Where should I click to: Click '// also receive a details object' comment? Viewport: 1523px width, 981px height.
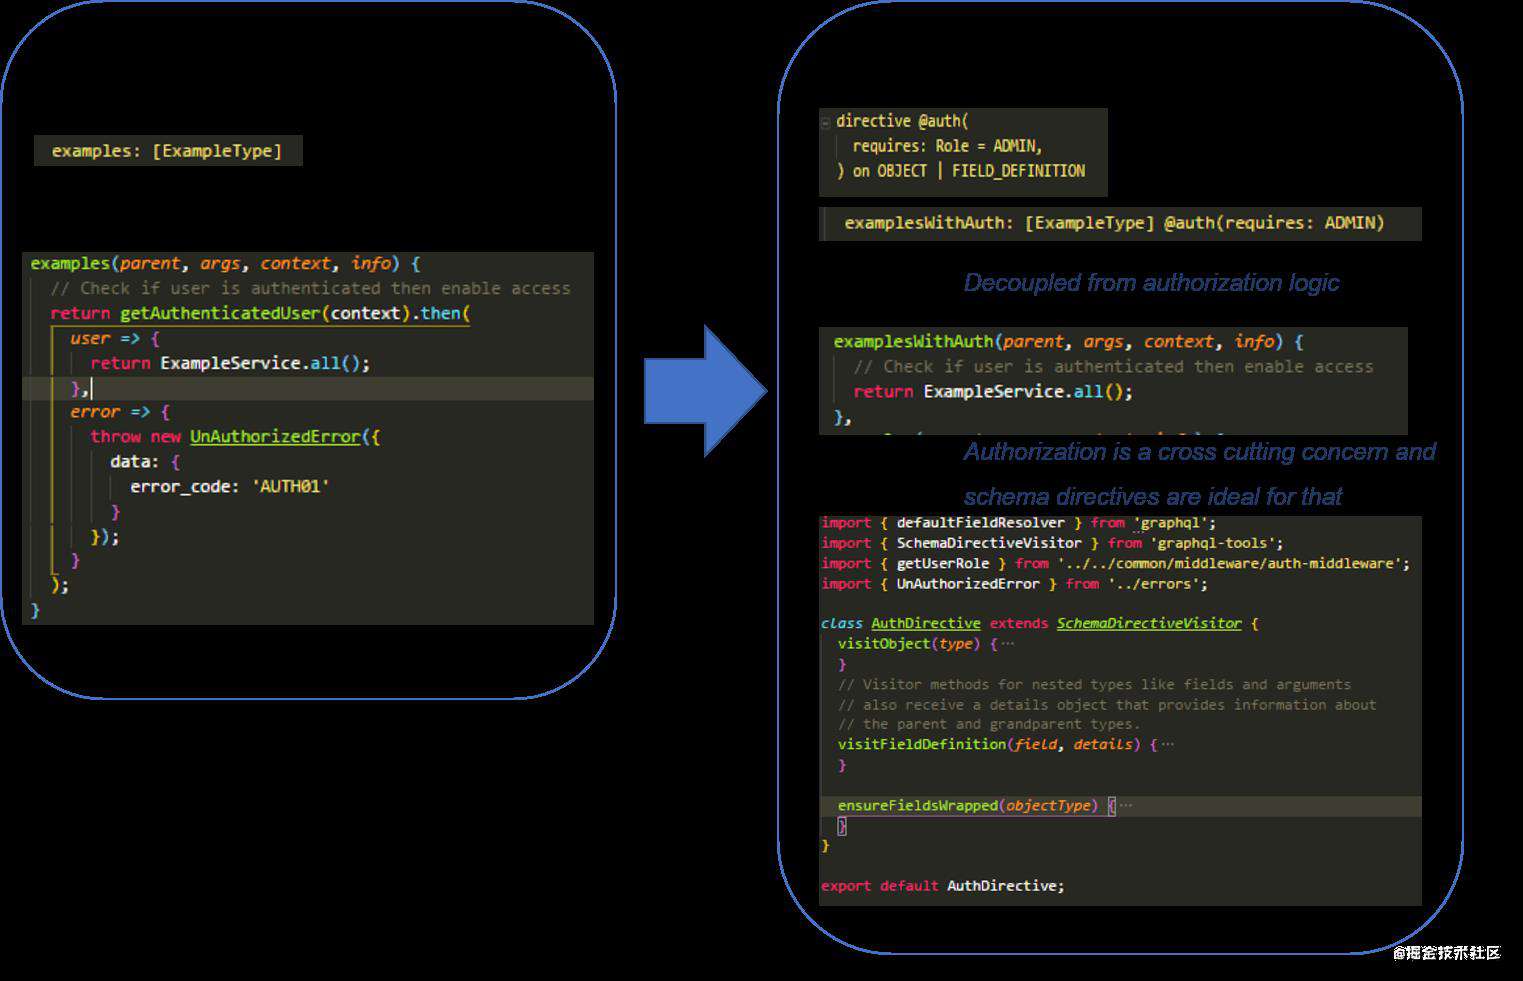pyautogui.click(x=1107, y=705)
